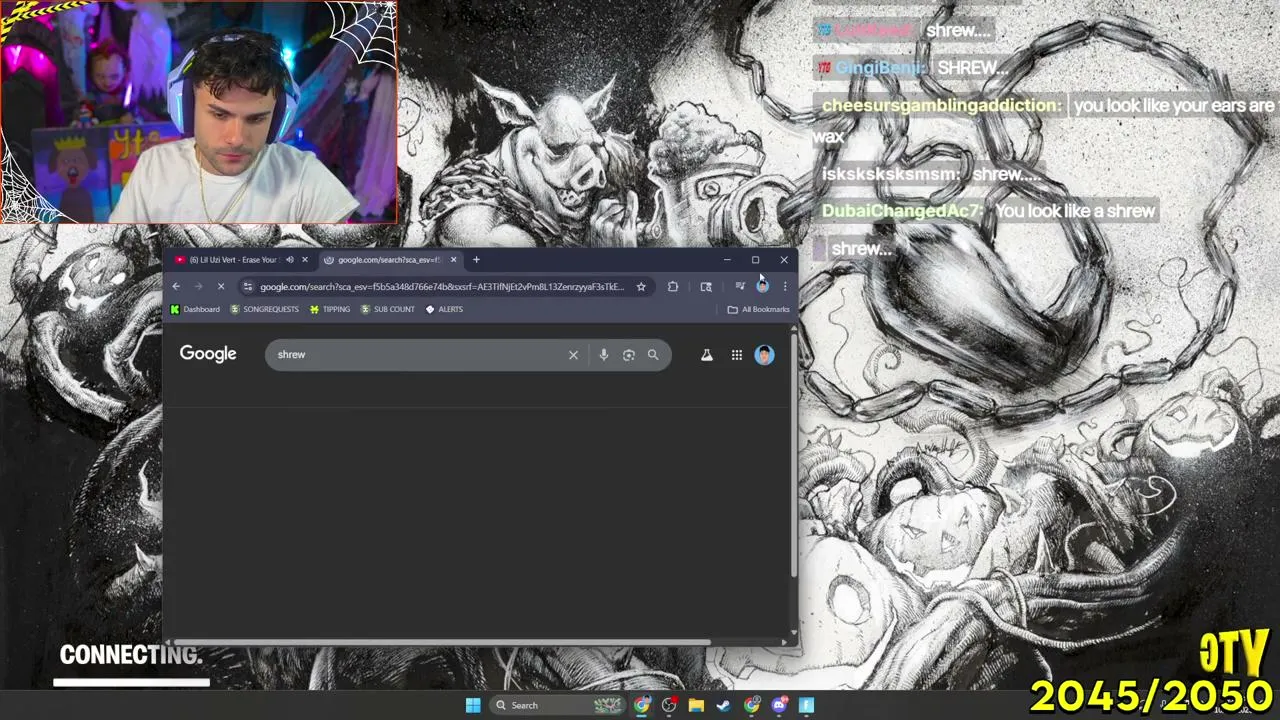1280x720 pixels.
Task: Select the google.com/search tab
Action: point(389,260)
